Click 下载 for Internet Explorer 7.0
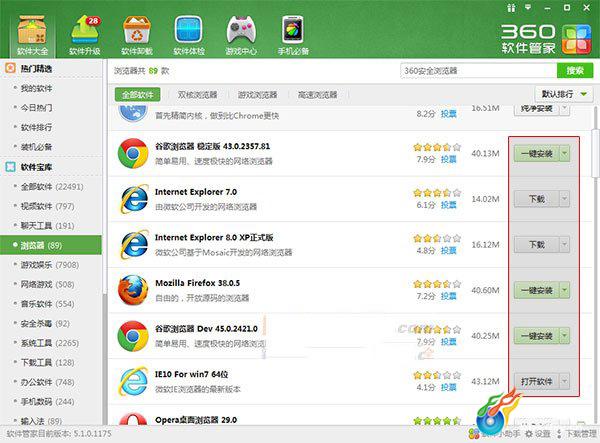The height and width of the screenshot is (443, 600). click(536, 199)
